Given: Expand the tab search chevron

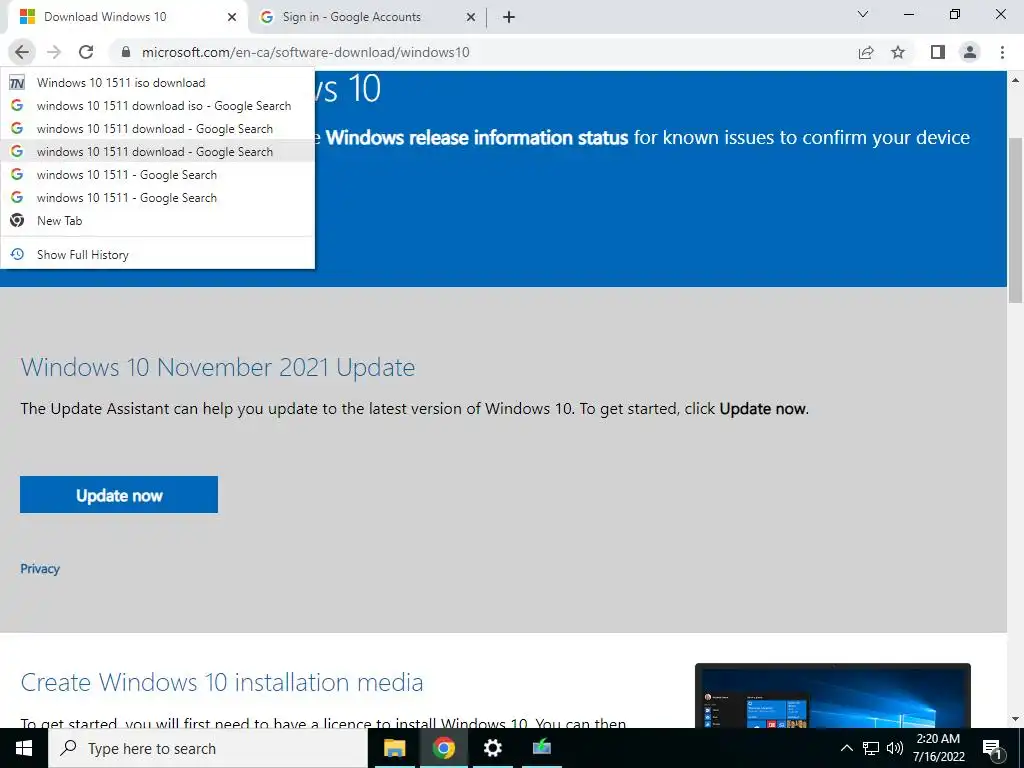Looking at the screenshot, I should pos(863,14).
